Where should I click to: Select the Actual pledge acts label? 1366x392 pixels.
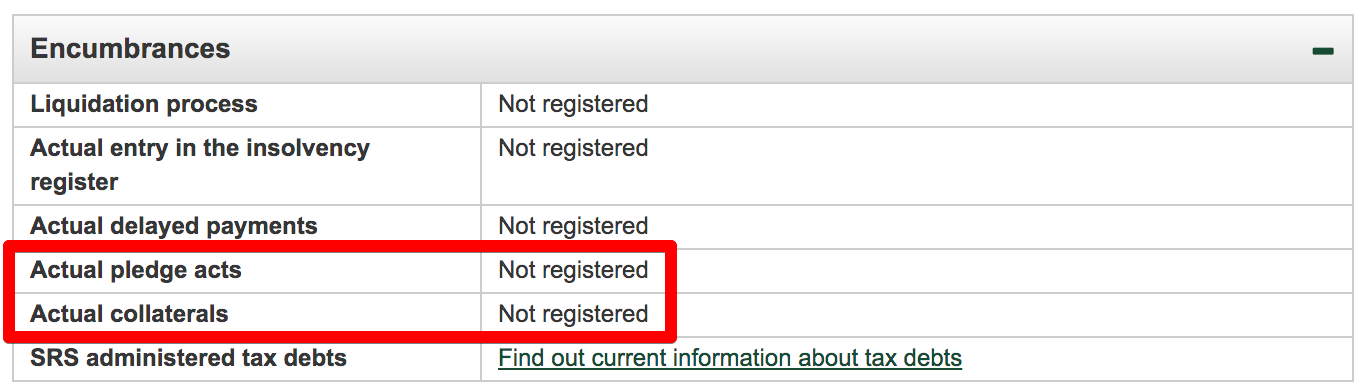(136, 270)
